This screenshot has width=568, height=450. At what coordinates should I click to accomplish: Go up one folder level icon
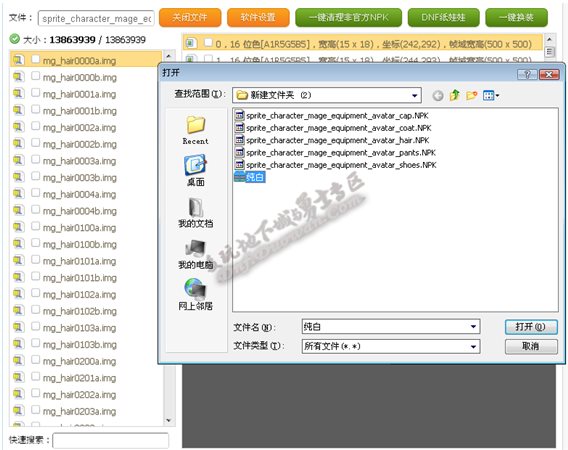[454, 96]
